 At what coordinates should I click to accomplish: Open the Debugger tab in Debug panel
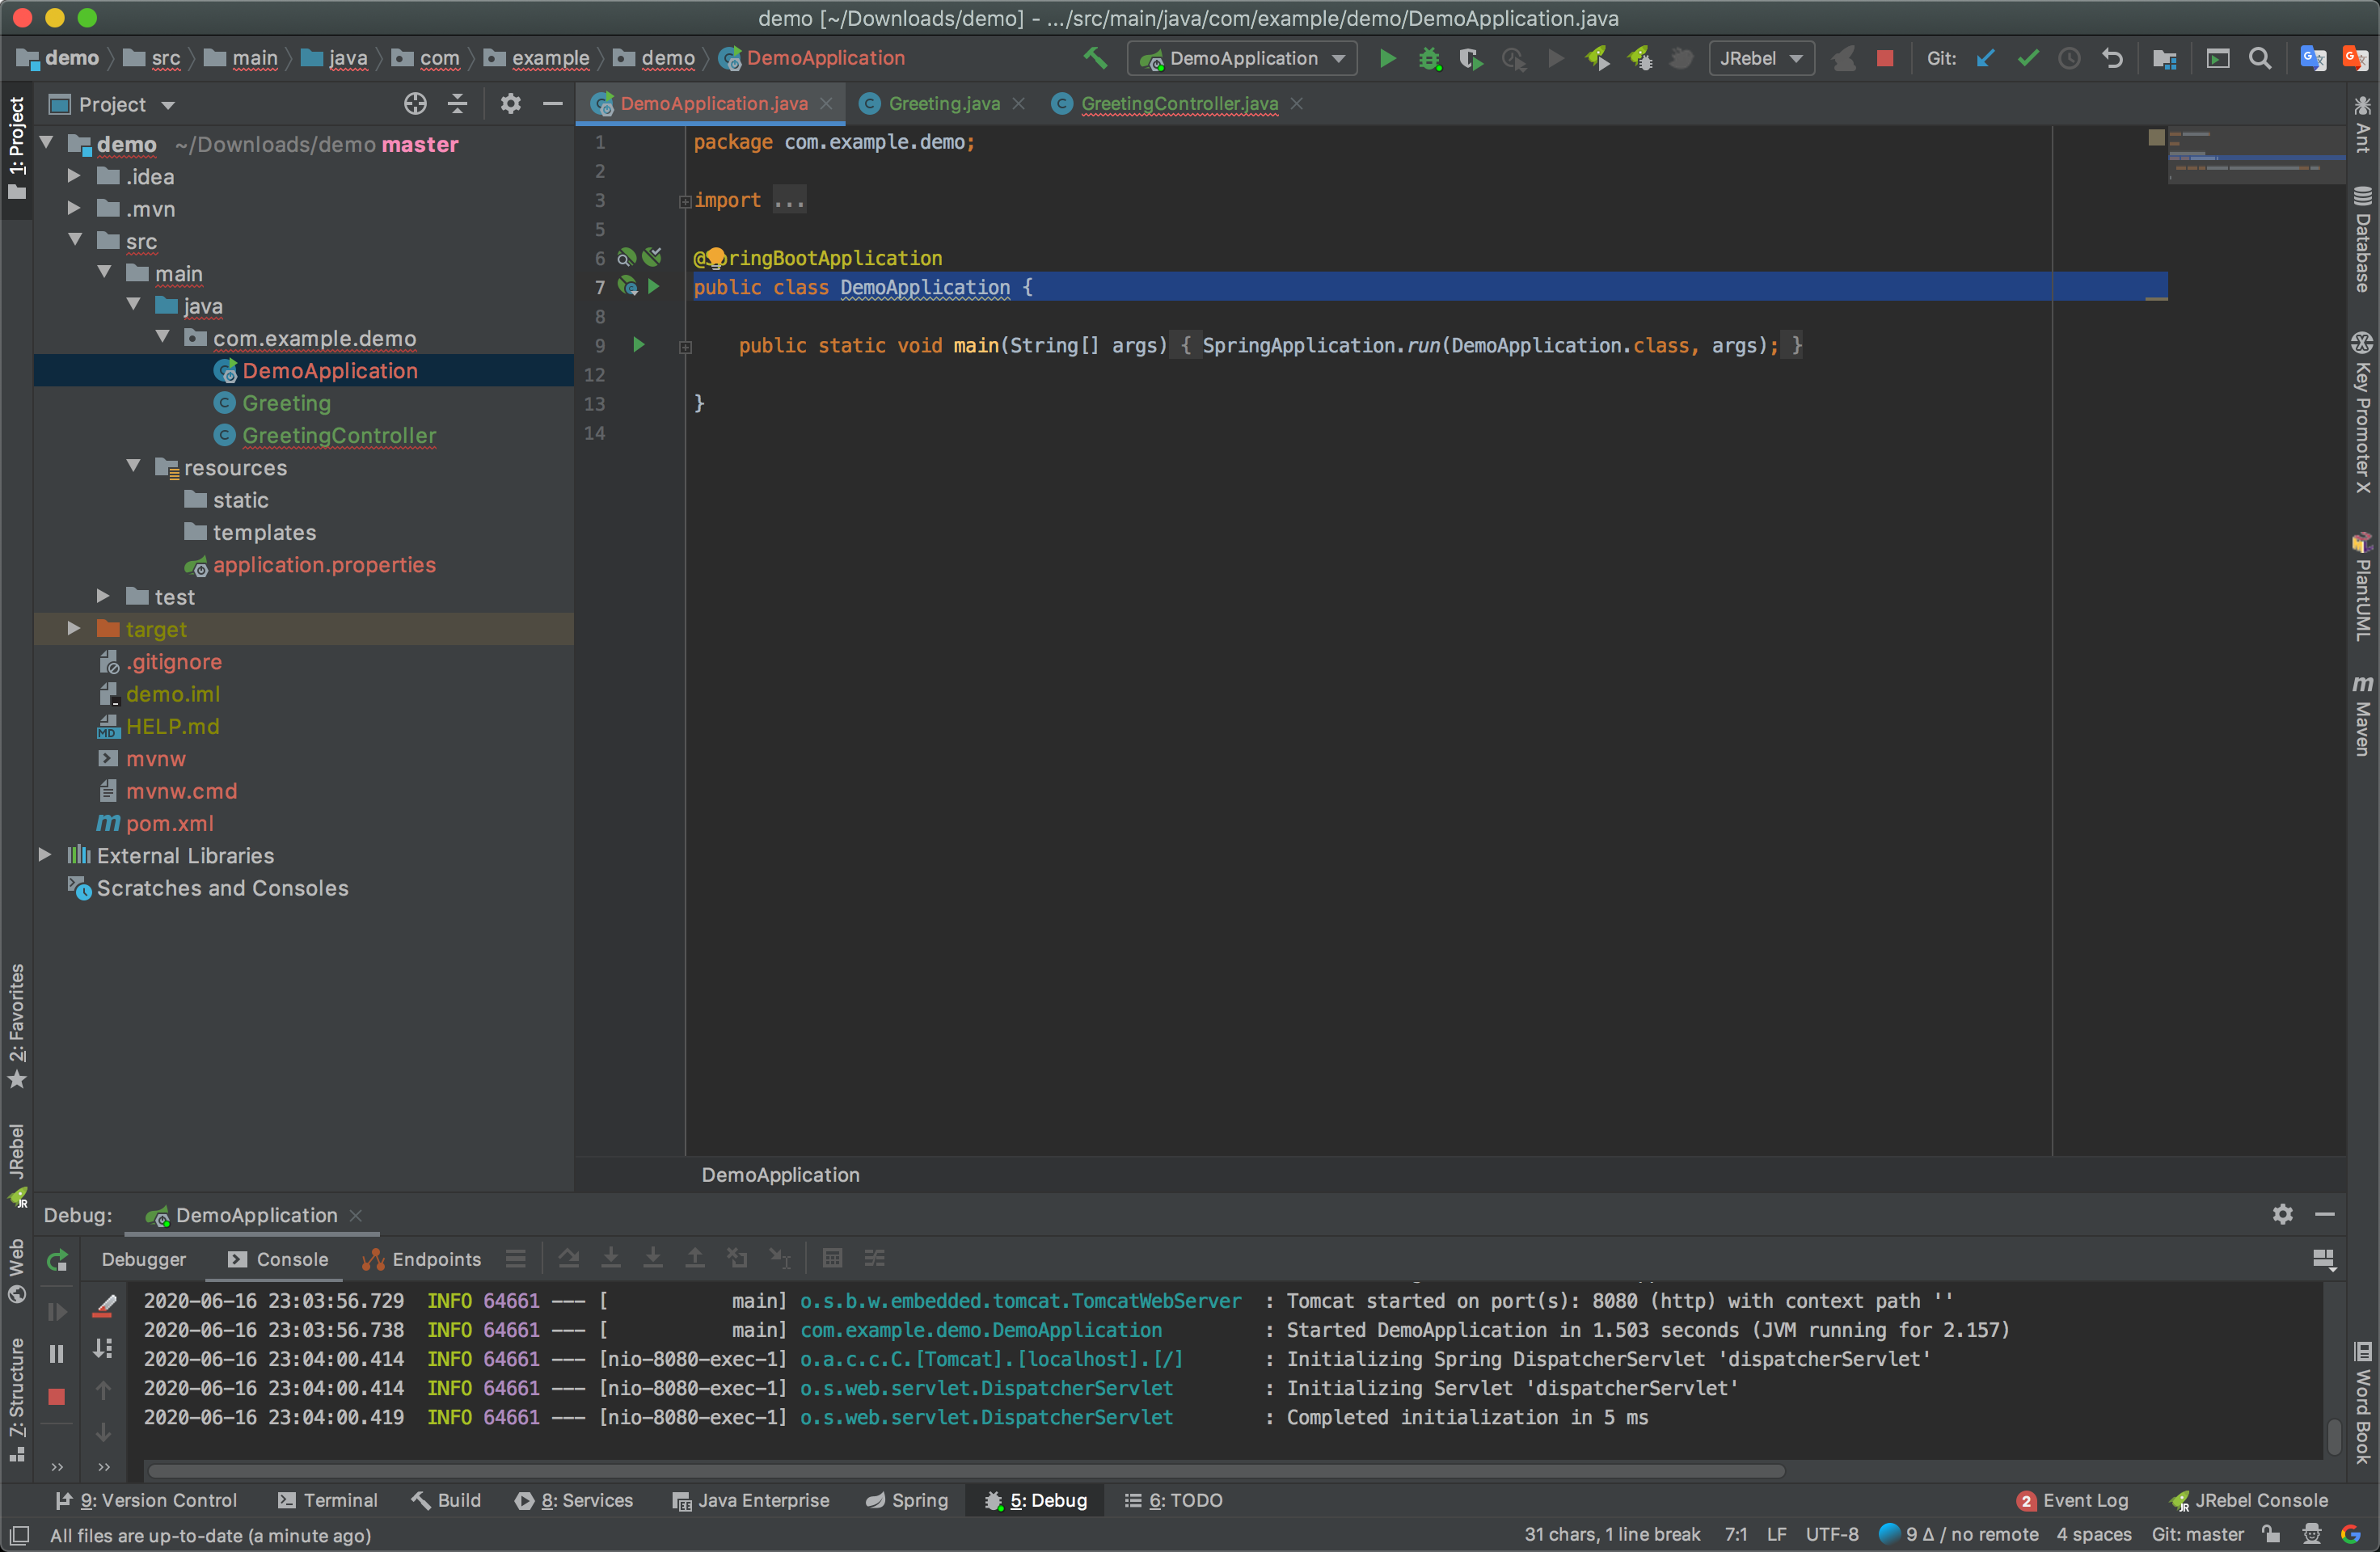click(x=143, y=1259)
